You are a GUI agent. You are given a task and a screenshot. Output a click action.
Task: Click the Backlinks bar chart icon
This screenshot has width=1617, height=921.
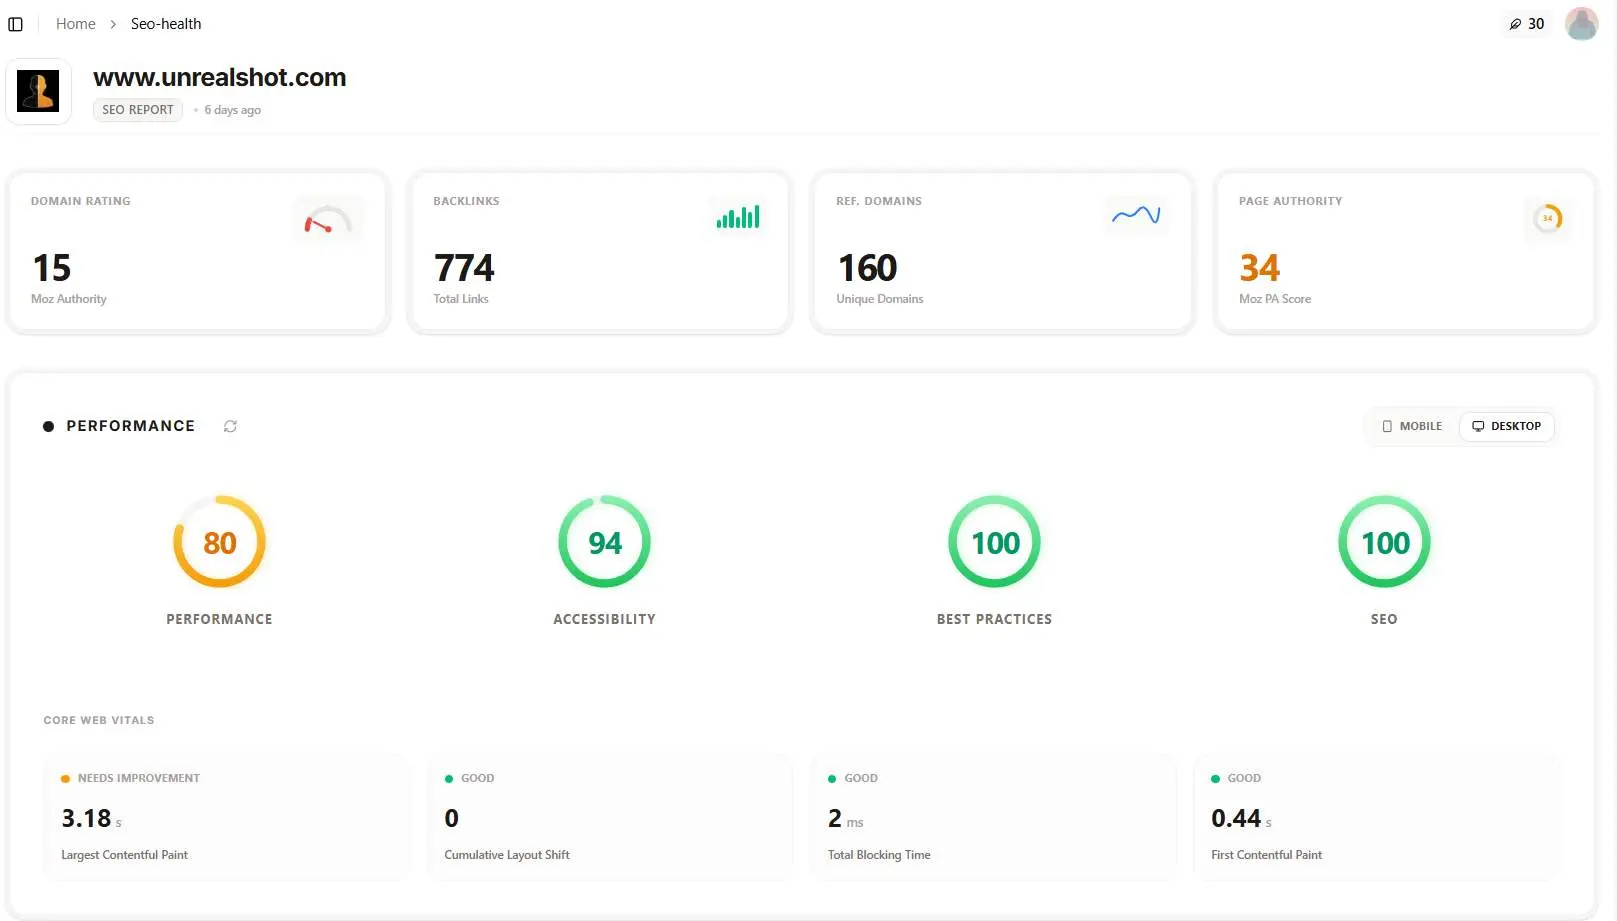tap(738, 217)
